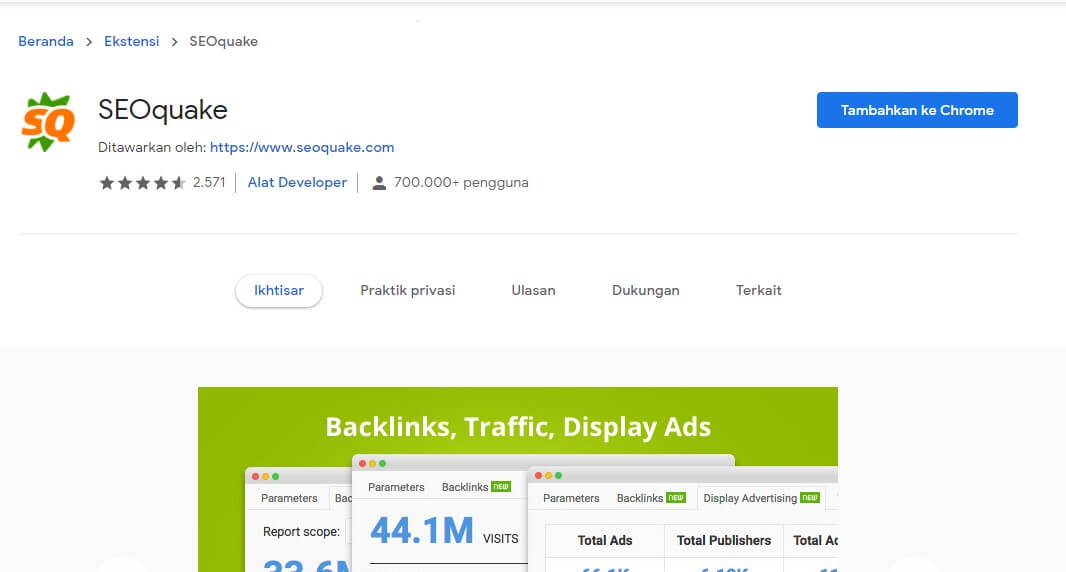The width and height of the screenshot is (1066, 572).
Task: Click the Backlinks, Traffic, Display Ads screenshot
Action: coord(517,480)
